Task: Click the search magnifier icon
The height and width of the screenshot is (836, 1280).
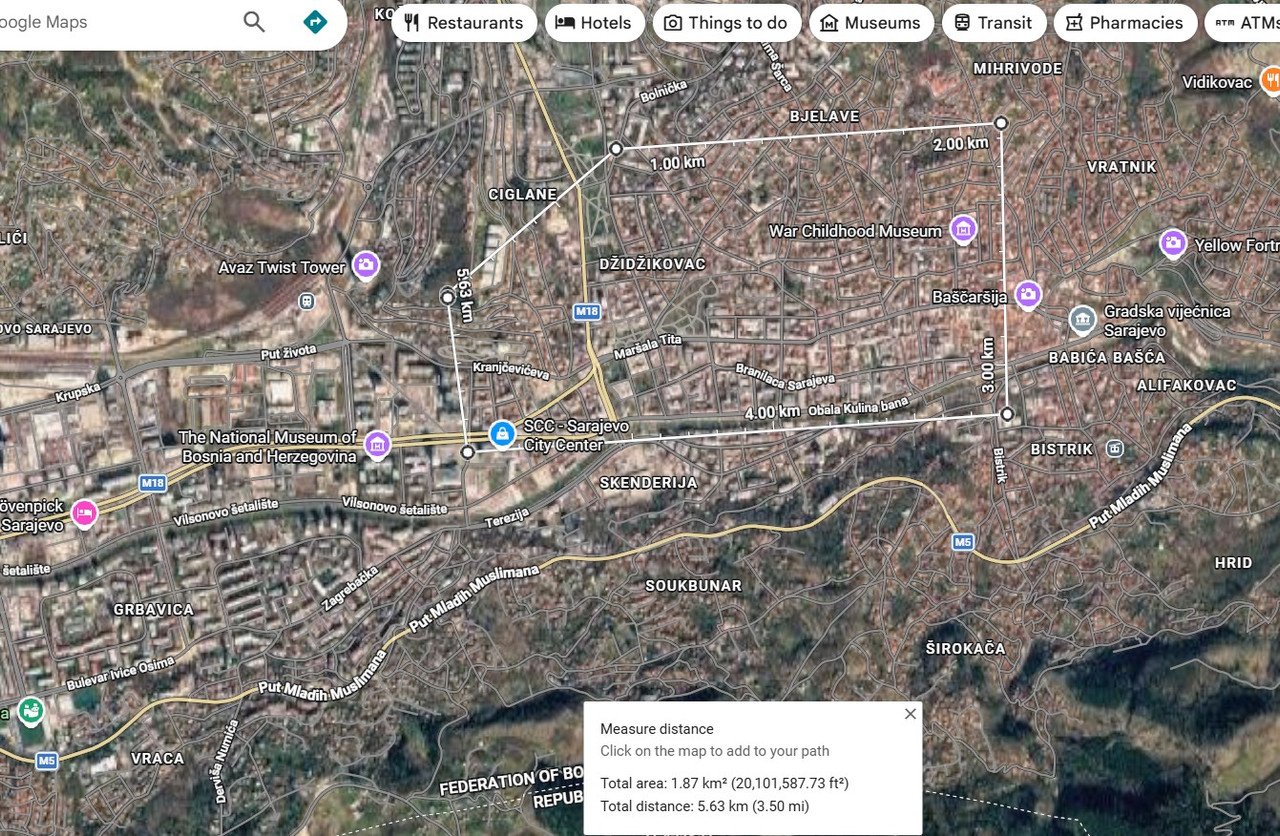Action: [254, 22]
